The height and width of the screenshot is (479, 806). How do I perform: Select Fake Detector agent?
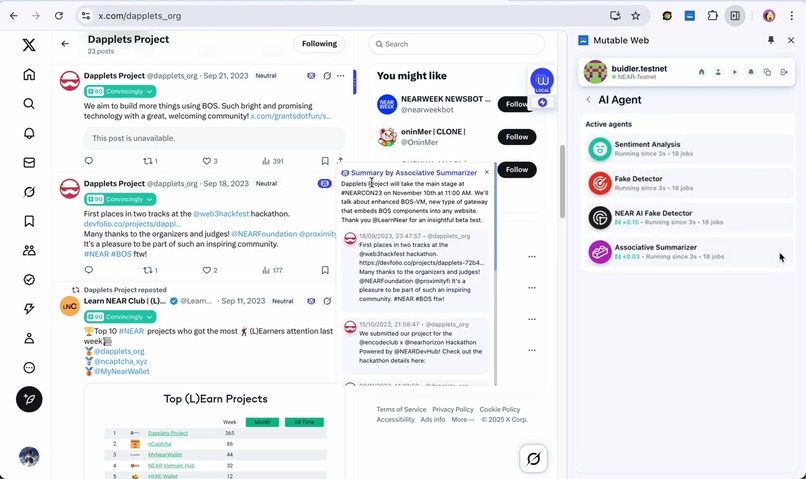point(688,183)
